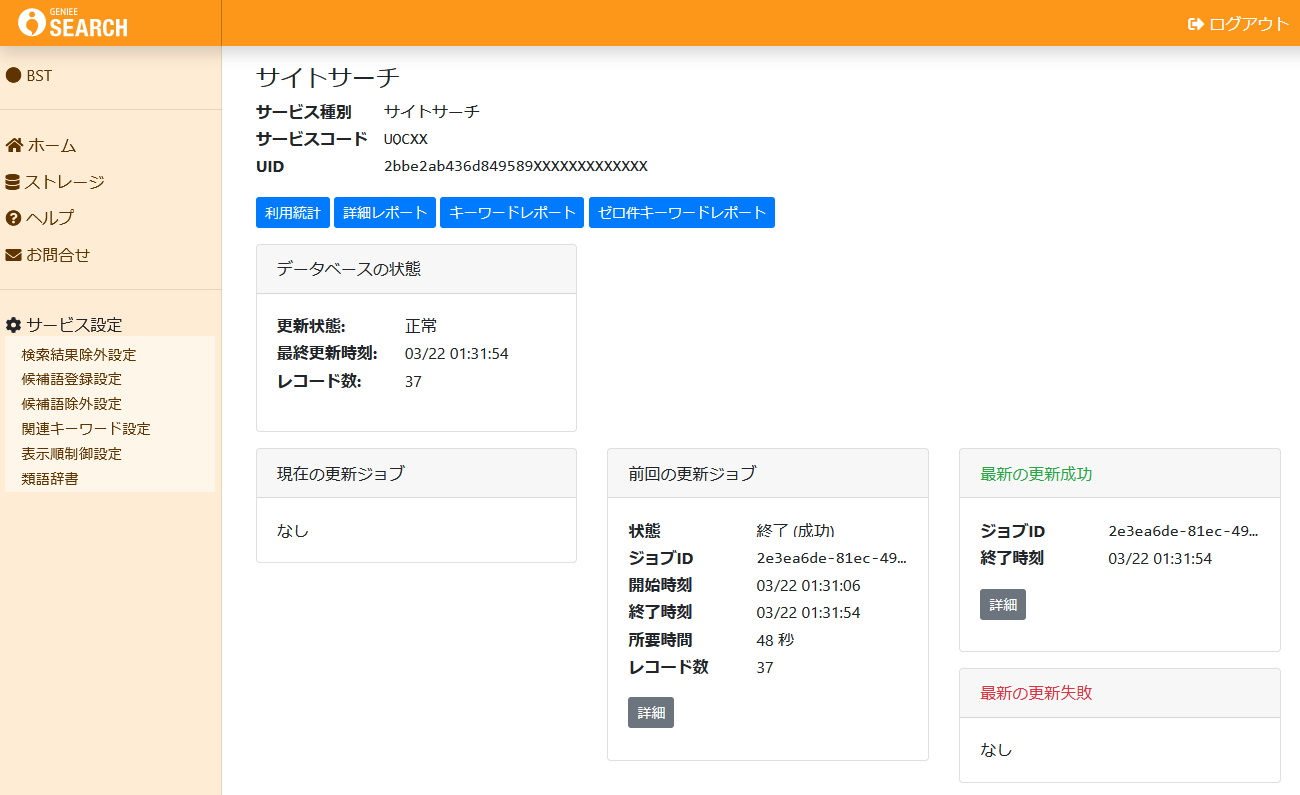Select 候補語登録設定 in the sidebar

pos(72,379)
